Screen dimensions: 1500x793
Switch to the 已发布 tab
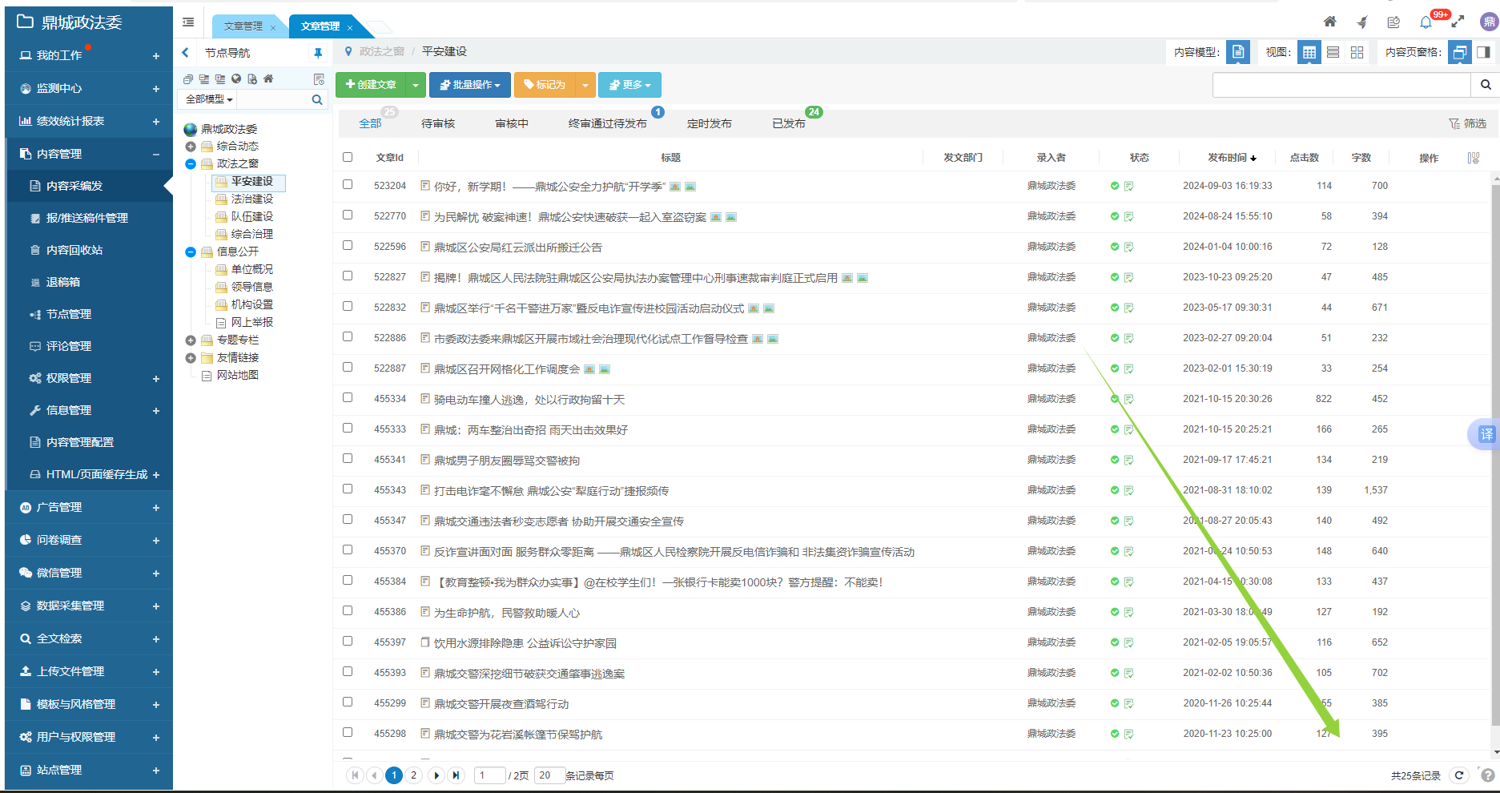(x=788, y=124)
